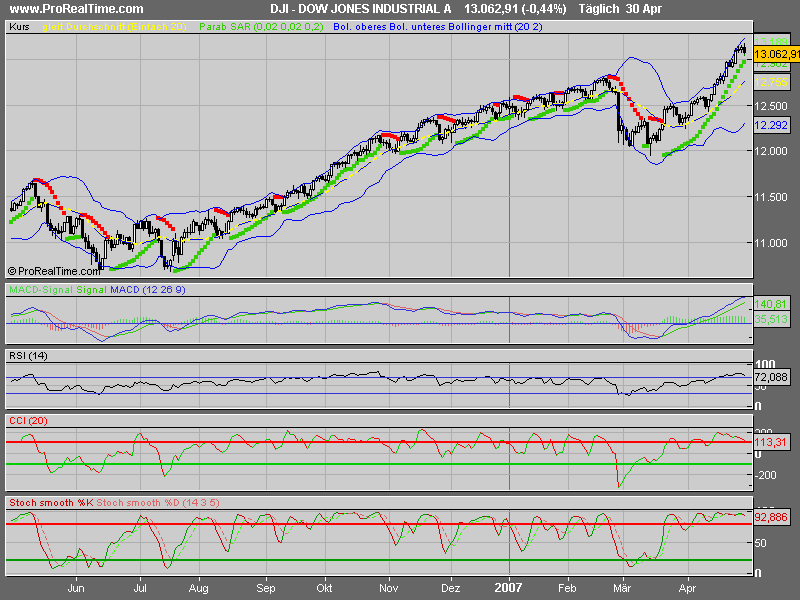Screen dimensions: 800x600
Task: Click the © ProRealTime.com copyright text
Action: tap(54, 271)
